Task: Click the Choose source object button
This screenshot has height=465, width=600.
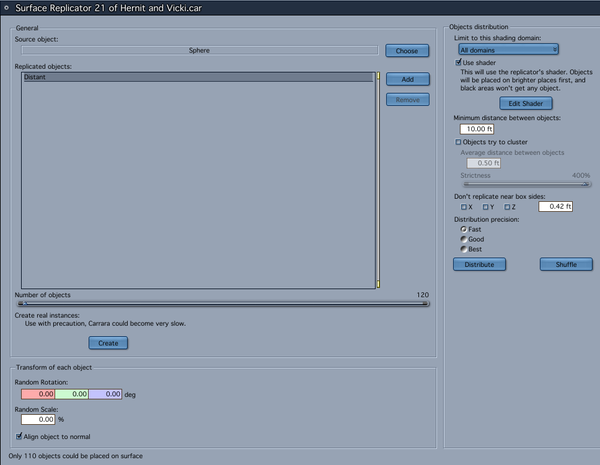Action: (x=407, y=51)
